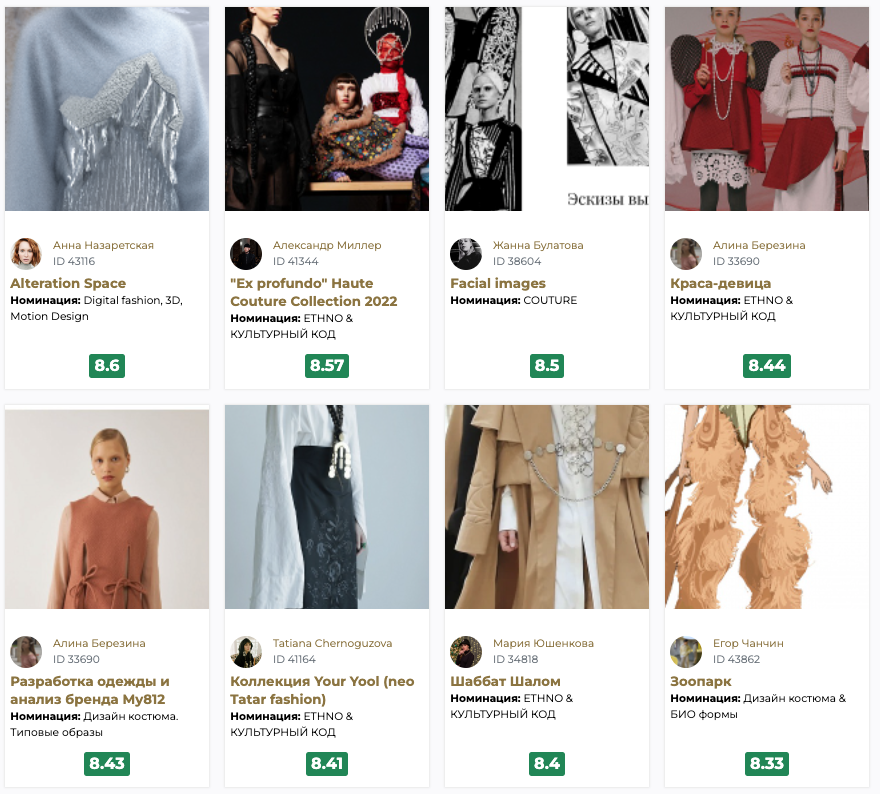Click author name Tatiana Chernoguzova
This screenshot has width=880, height=794.
332,644
